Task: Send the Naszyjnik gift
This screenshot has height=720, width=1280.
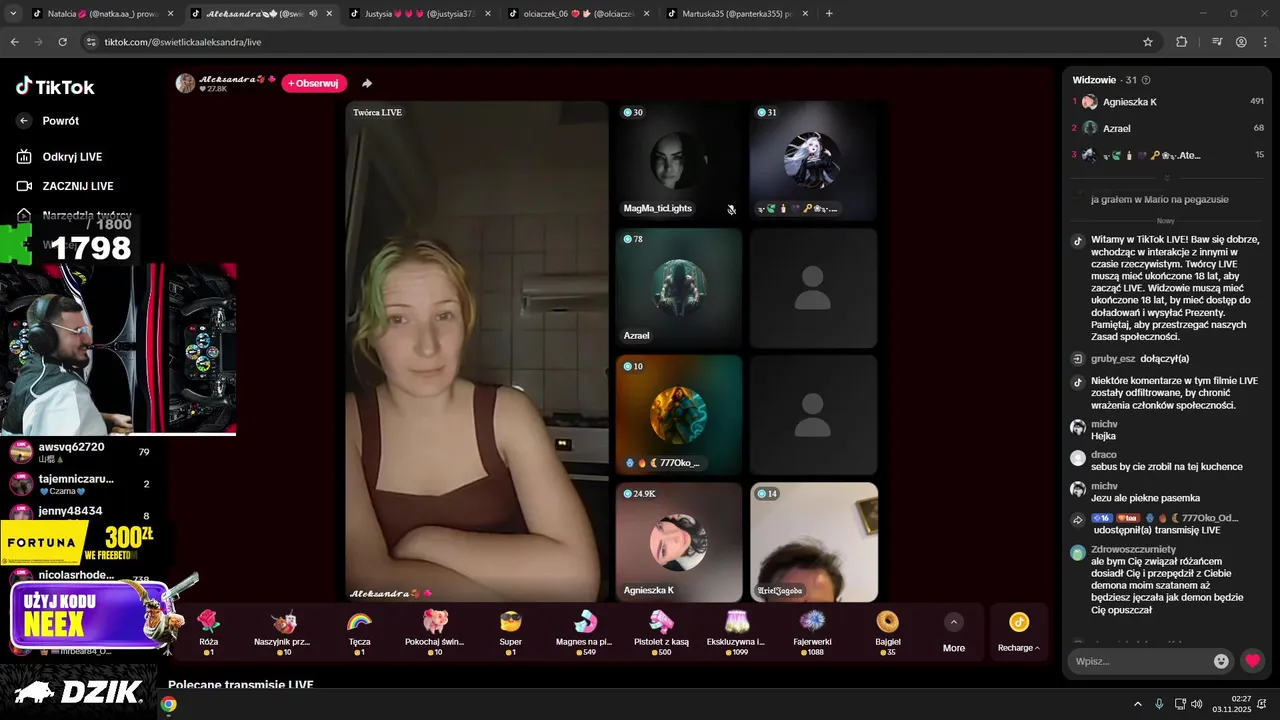Action: (x=282, y=632)
